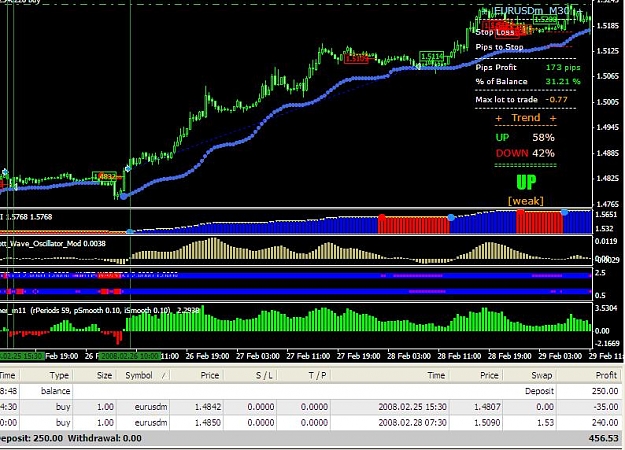
Task: Click the 456.53 total in summary row
Action: click(603, 438)
